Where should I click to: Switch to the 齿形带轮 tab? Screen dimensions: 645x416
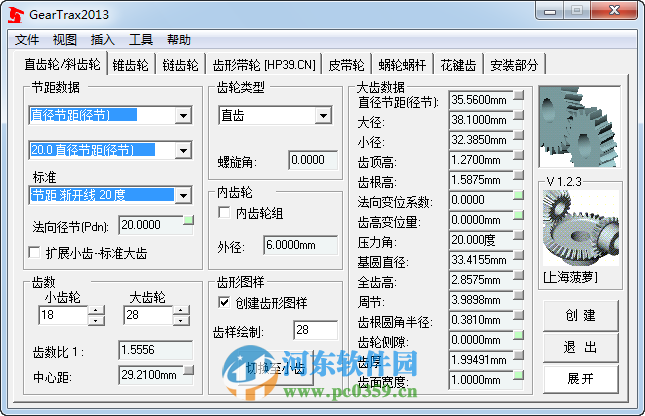(264, 65)
